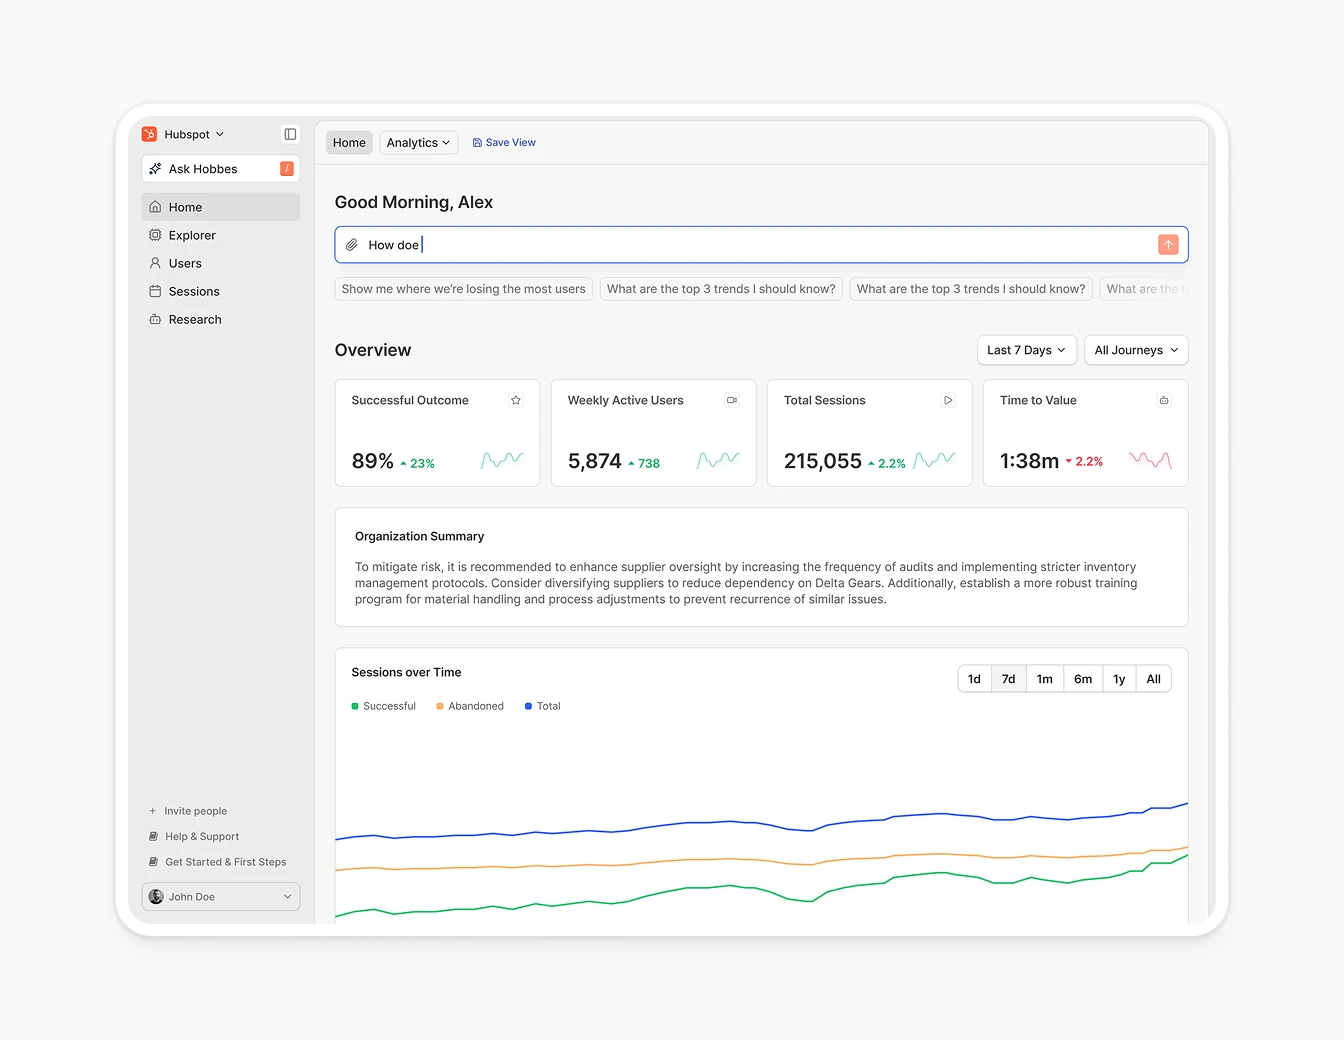Select the Home tab
Screen dimensions: 1344x1040
(348, 142)
